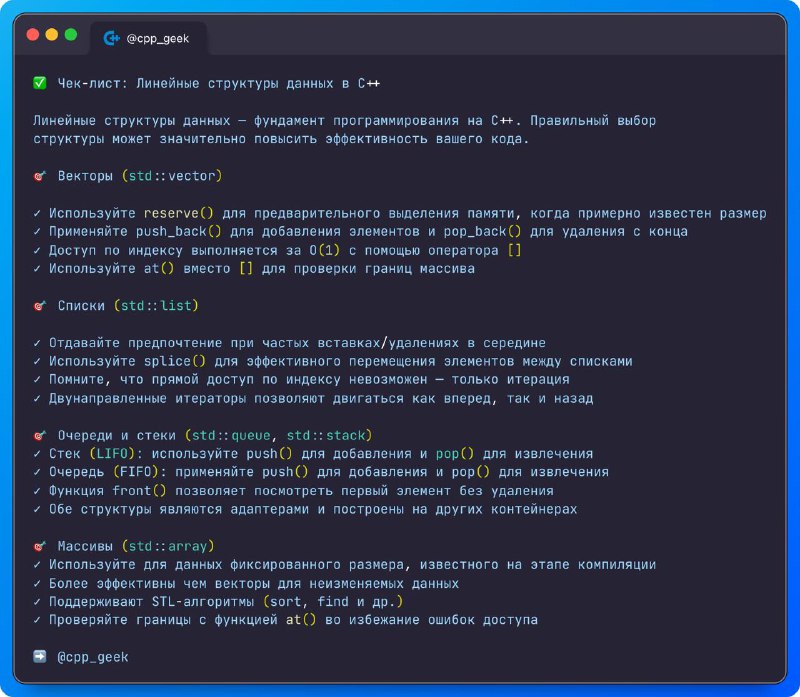The height and width of the screenshot is (697, 800).
Task: Click the checkmark before 'Используйте reserve()'
Action: [x=37, y=214]
